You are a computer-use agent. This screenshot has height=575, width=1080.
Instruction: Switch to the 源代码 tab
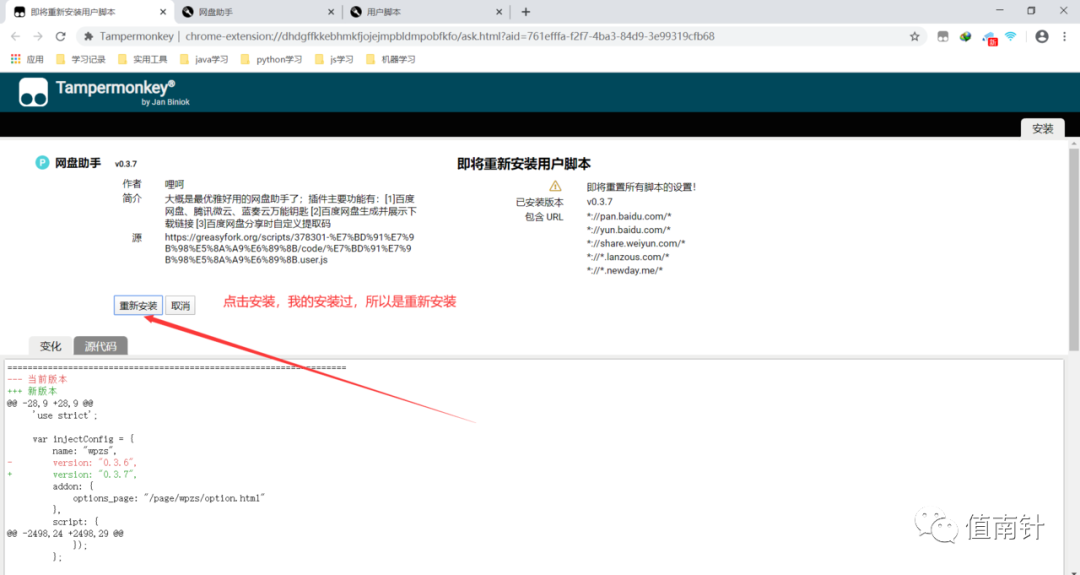[101, 346]
